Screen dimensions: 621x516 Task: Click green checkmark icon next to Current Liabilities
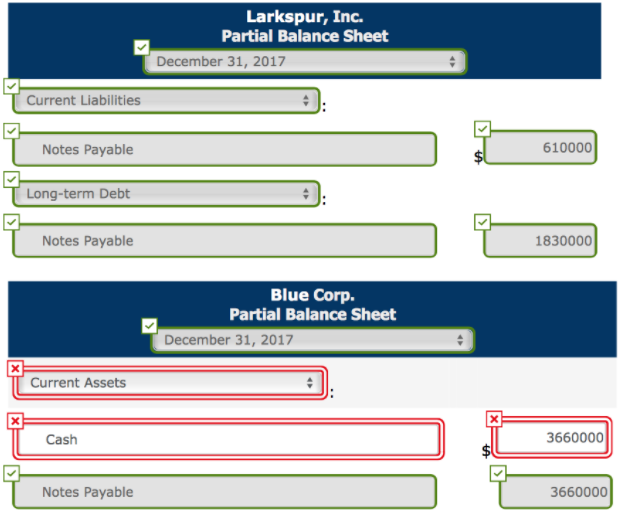(x=11, y=86)
